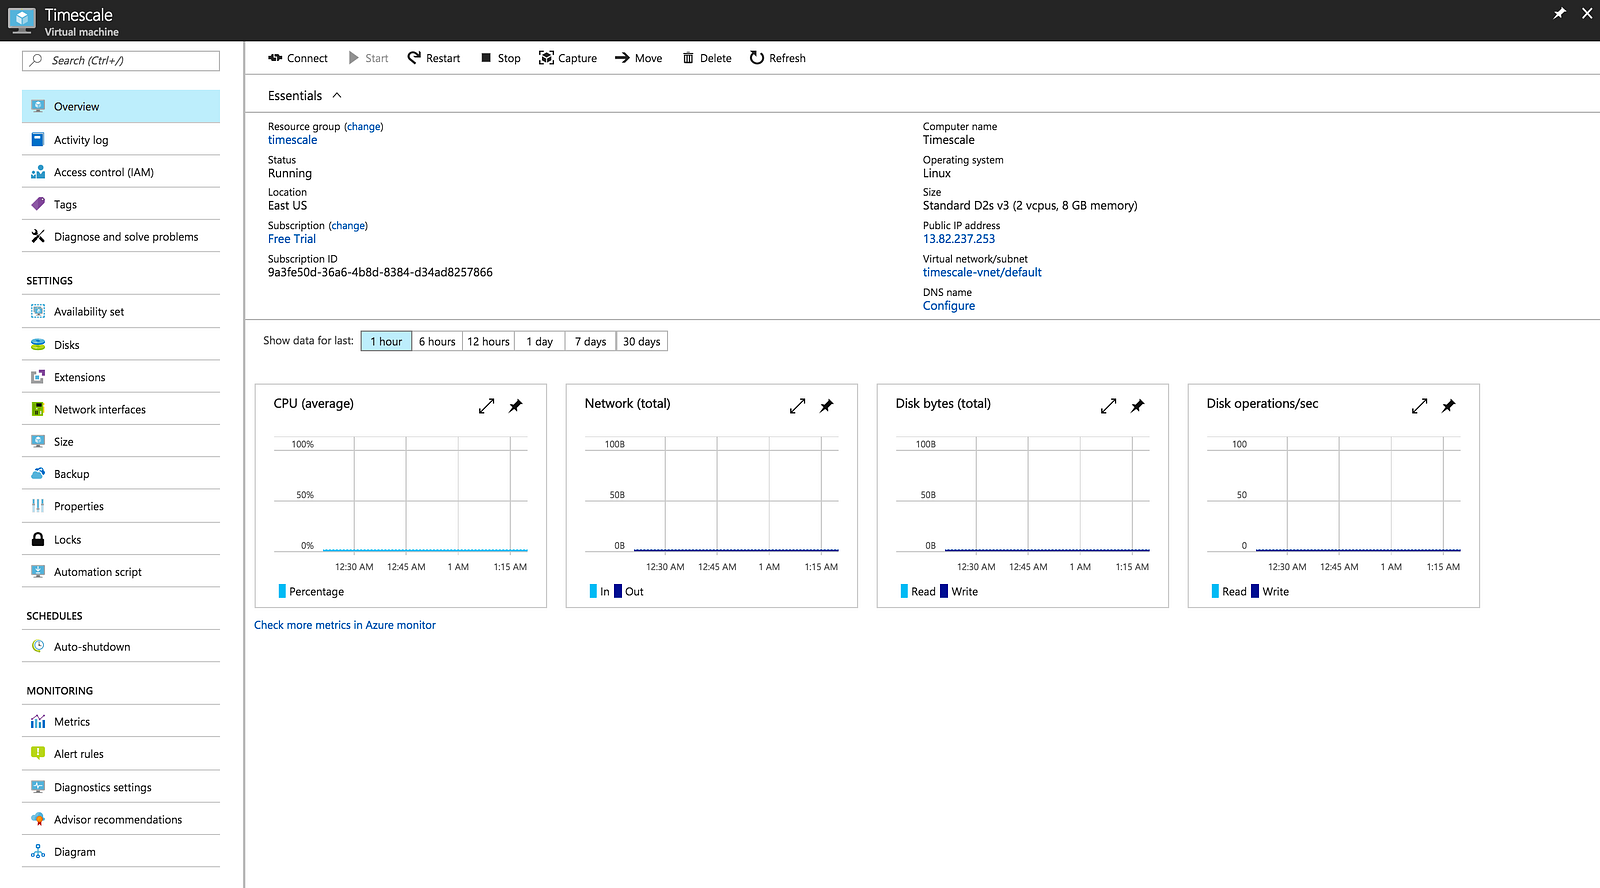The height and width of the screenshot is (888, 1600).
Task: Open the Properties settings page
Action: [x=121, y=506]
